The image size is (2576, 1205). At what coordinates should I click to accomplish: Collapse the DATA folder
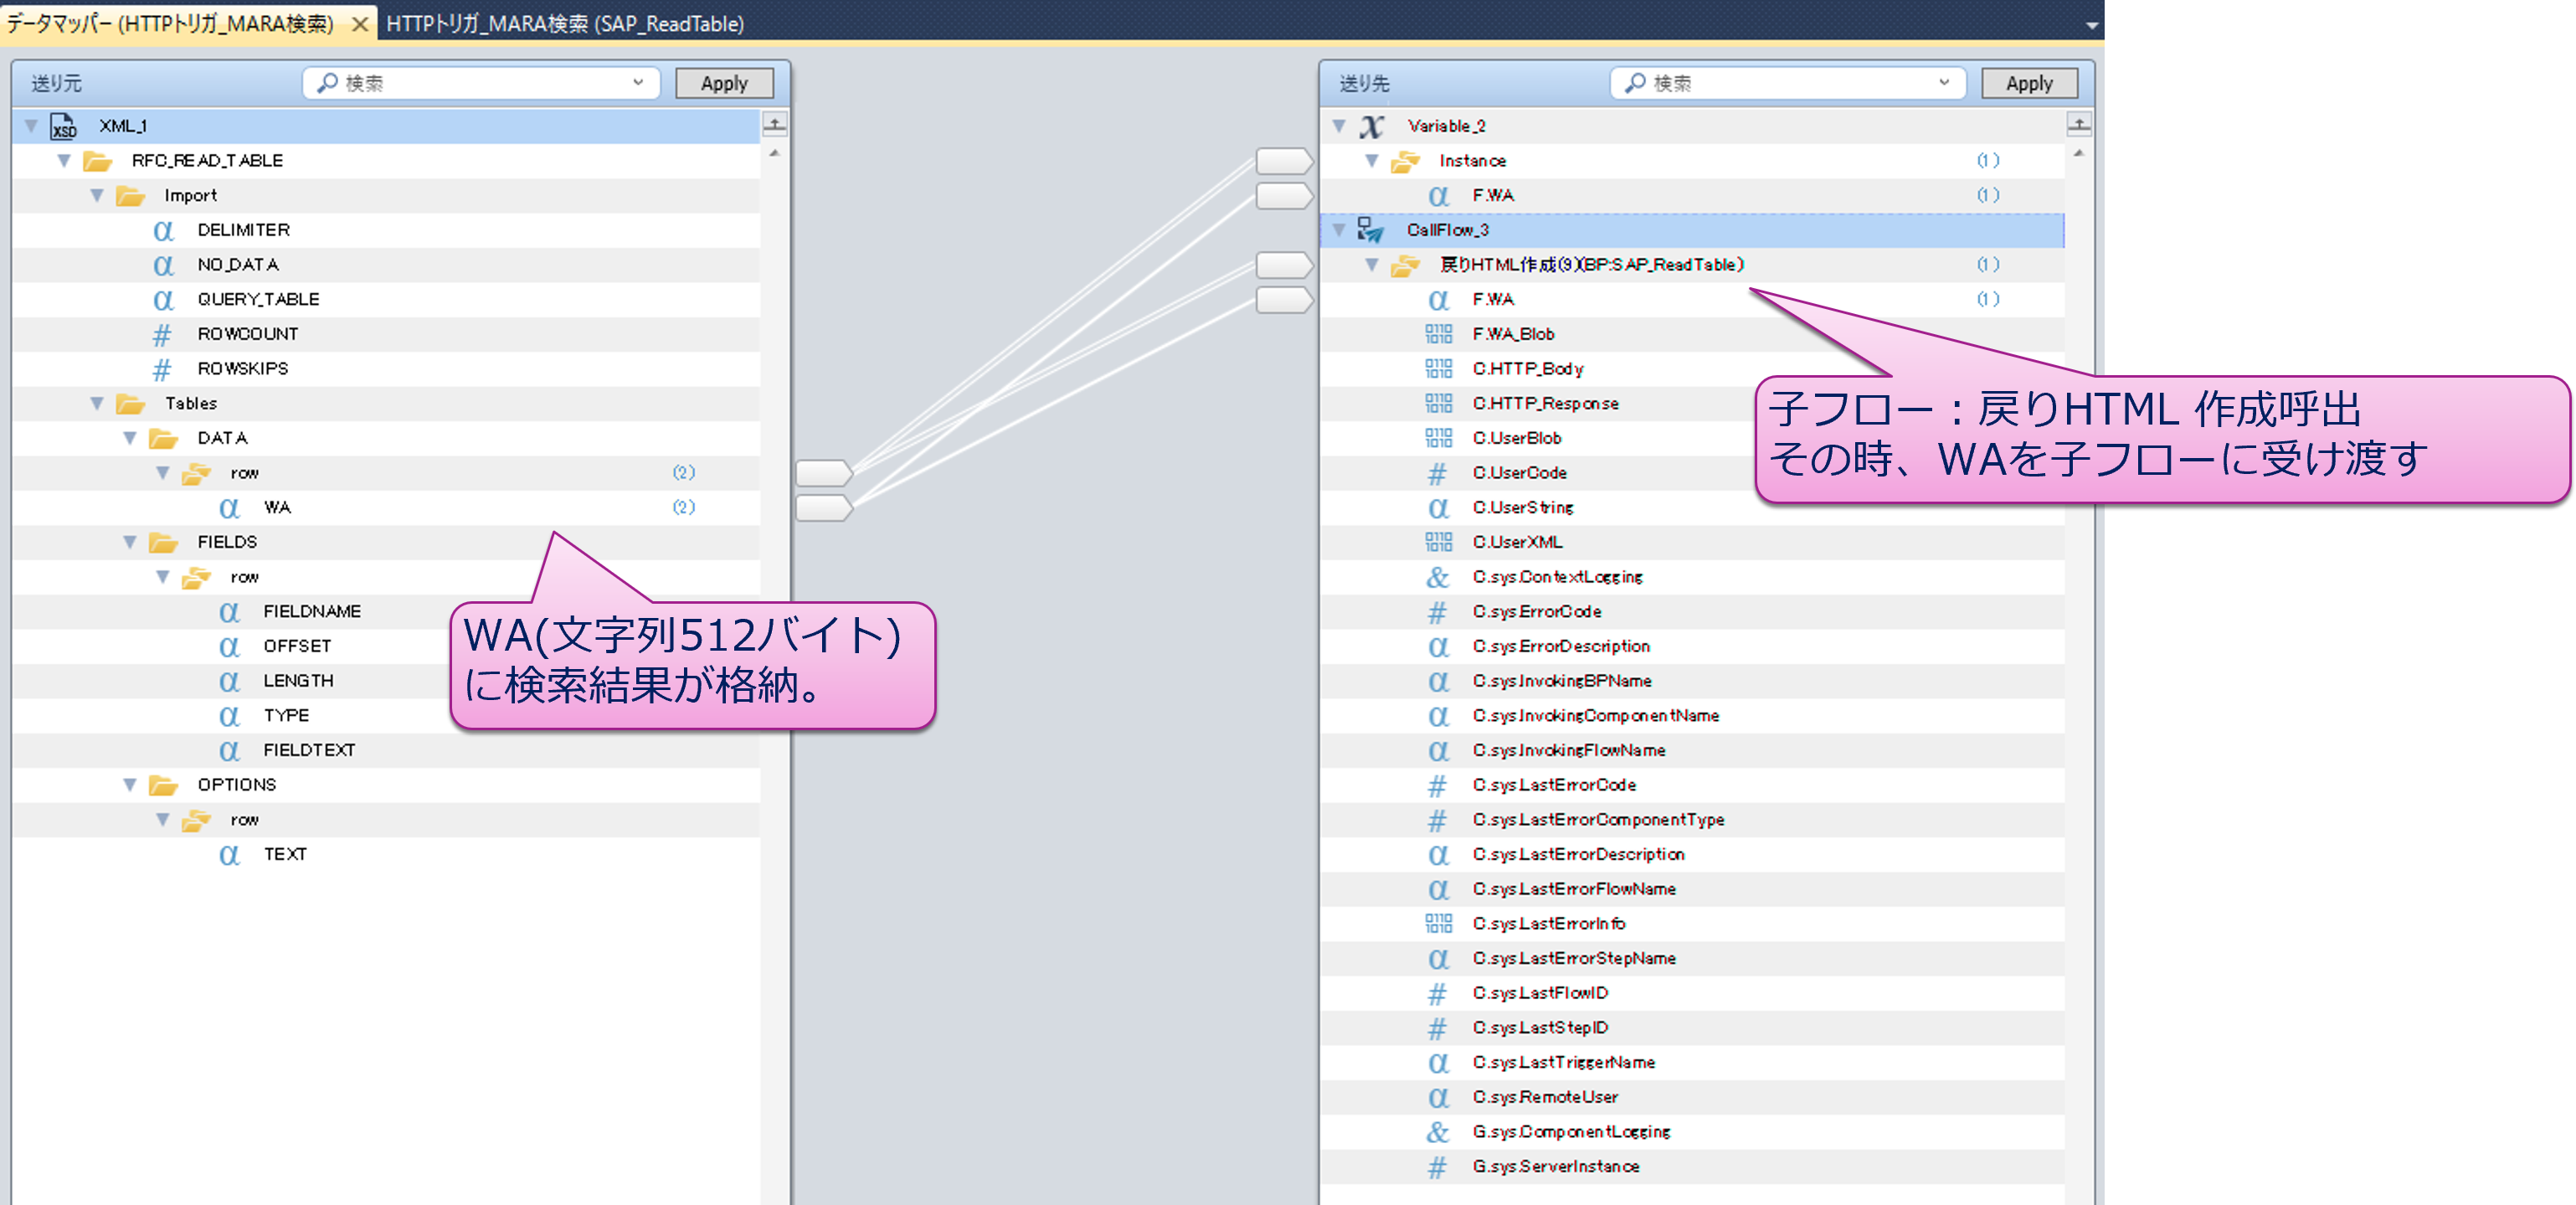point(130,438)
